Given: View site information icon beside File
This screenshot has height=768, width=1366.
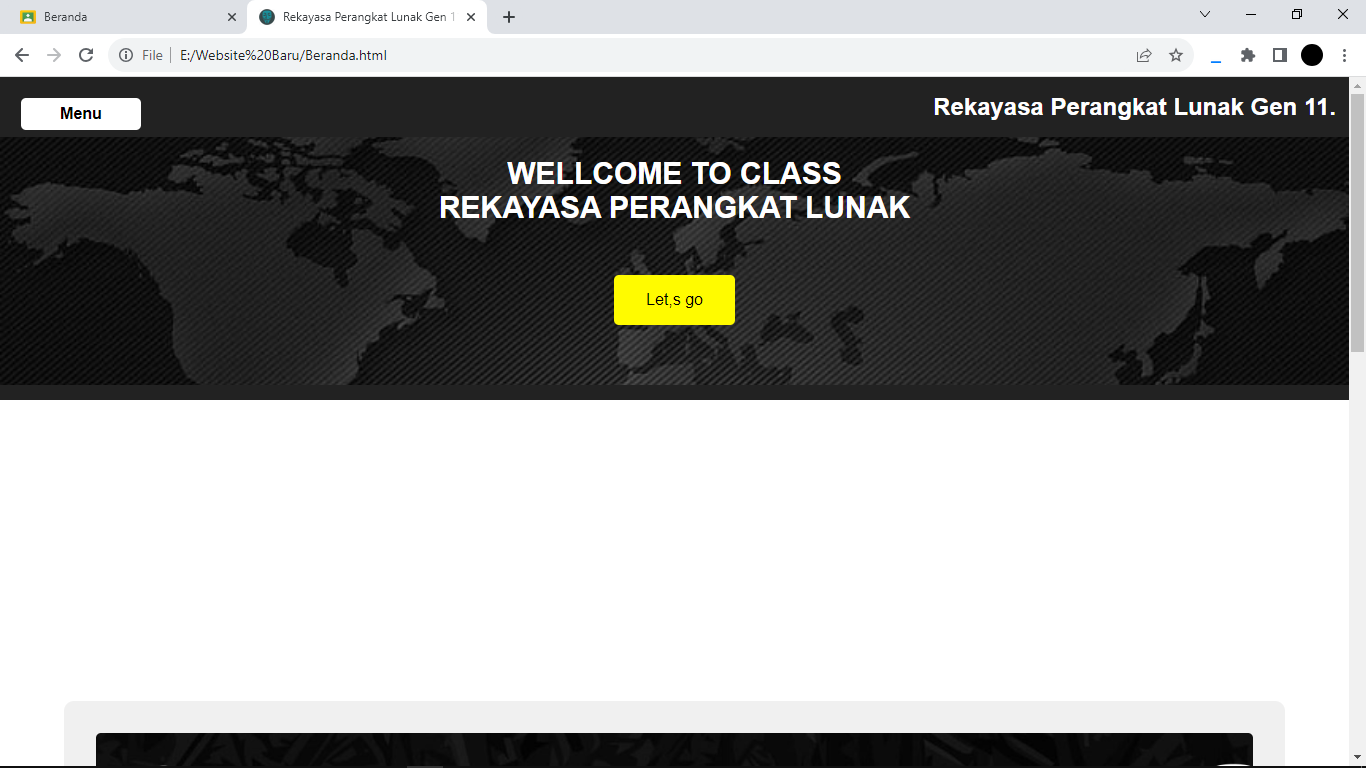Looking at the screenshot, I should coord(126,55).
